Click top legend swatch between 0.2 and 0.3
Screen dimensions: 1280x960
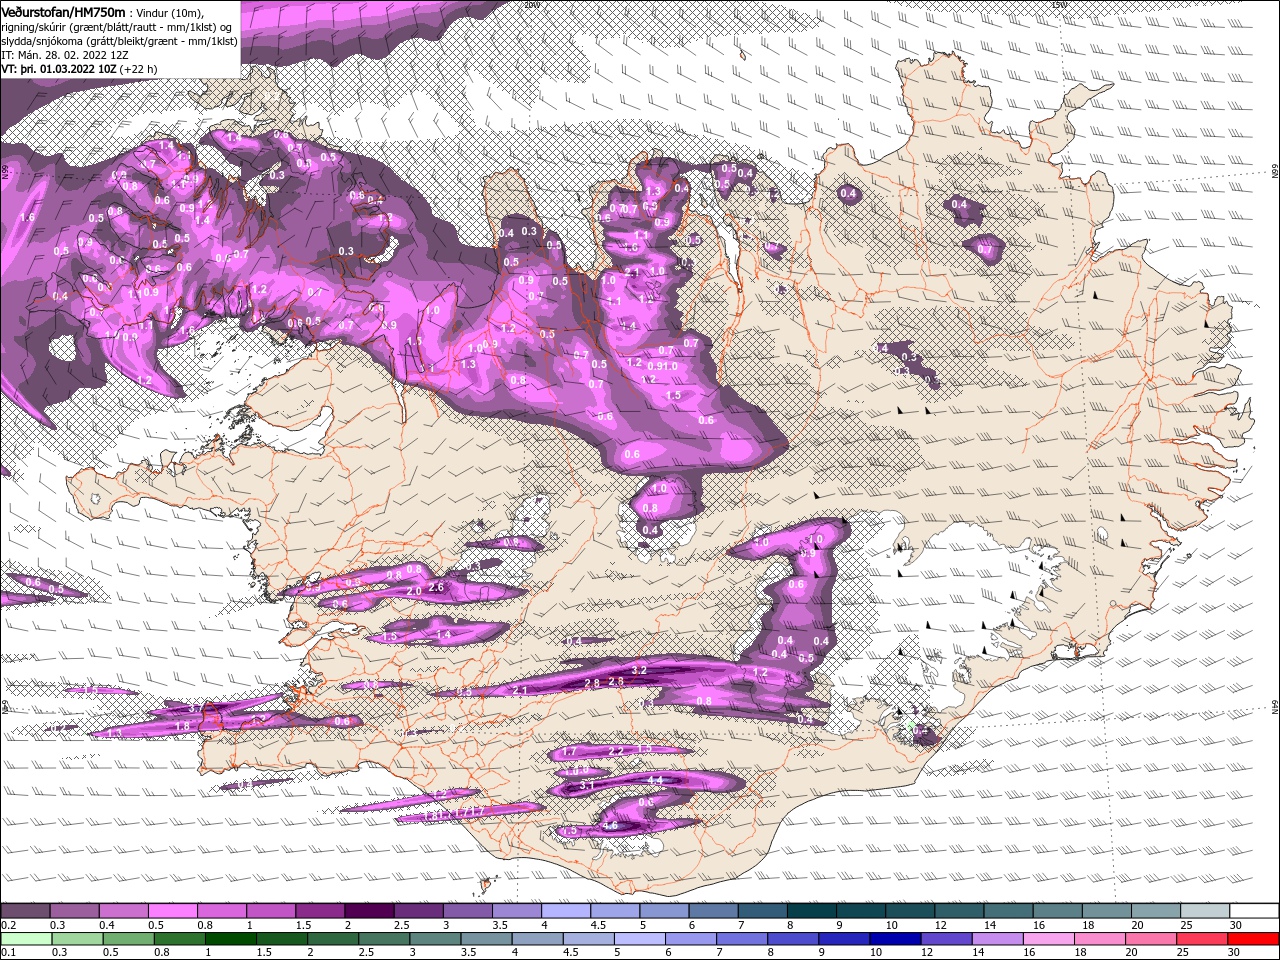[x=25, y=911]
